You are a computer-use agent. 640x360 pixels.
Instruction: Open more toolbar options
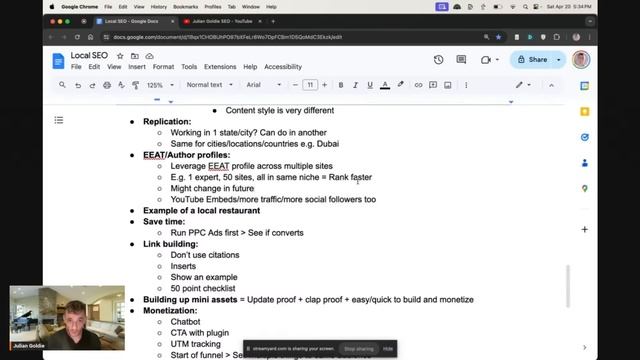(466, 85)
